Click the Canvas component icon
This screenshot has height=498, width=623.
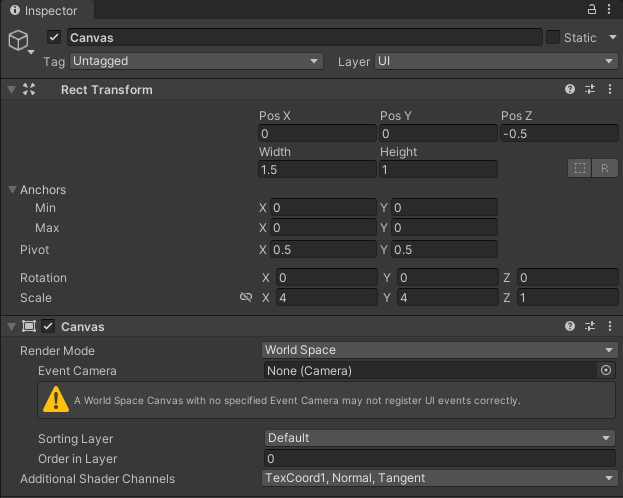[29, 326]
